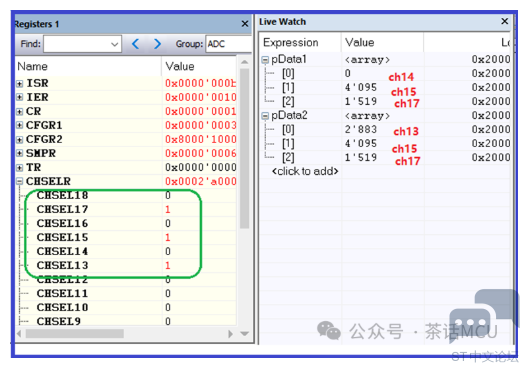Collapse the CHSELR register
528x372 pixels.
20,181
